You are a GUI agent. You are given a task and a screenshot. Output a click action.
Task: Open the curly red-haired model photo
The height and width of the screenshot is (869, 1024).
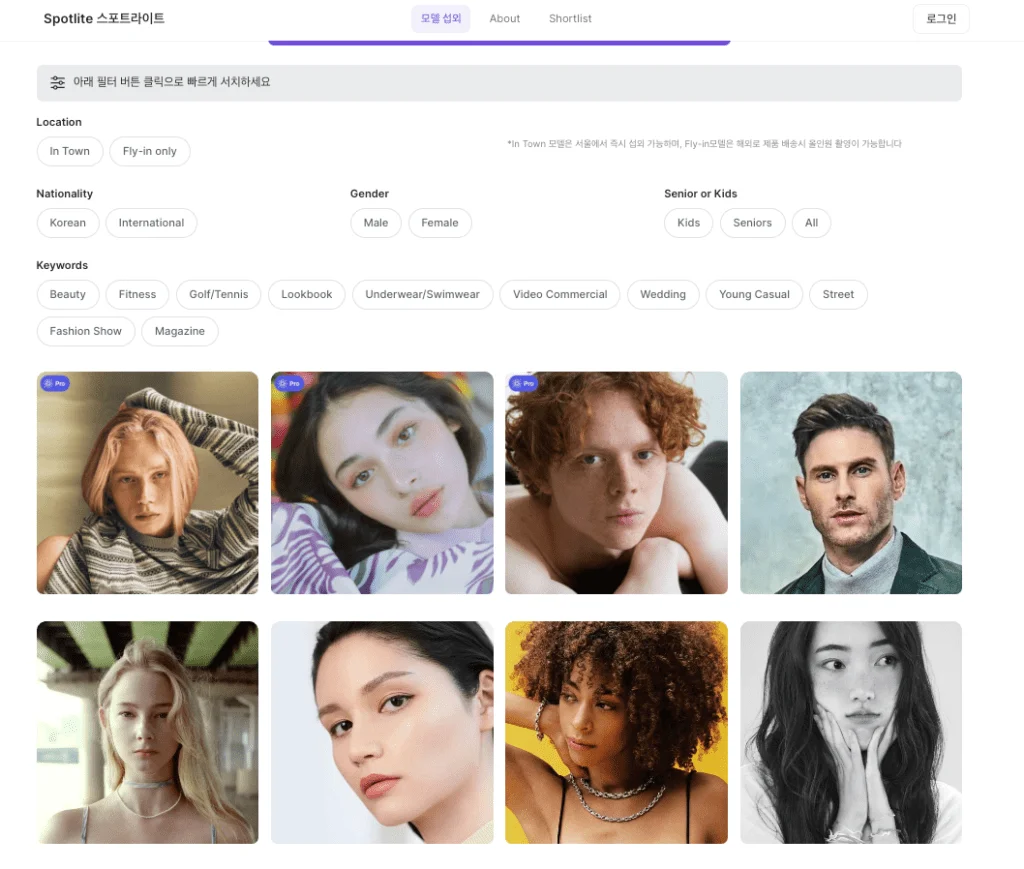(x=616, y=483)
